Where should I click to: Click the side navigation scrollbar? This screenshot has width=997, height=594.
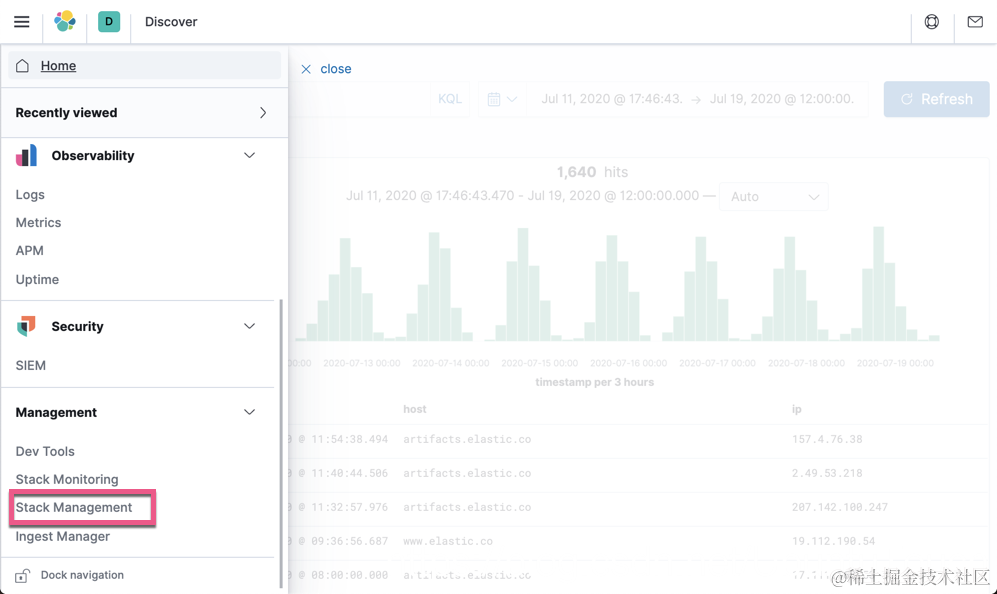(281, 443)
